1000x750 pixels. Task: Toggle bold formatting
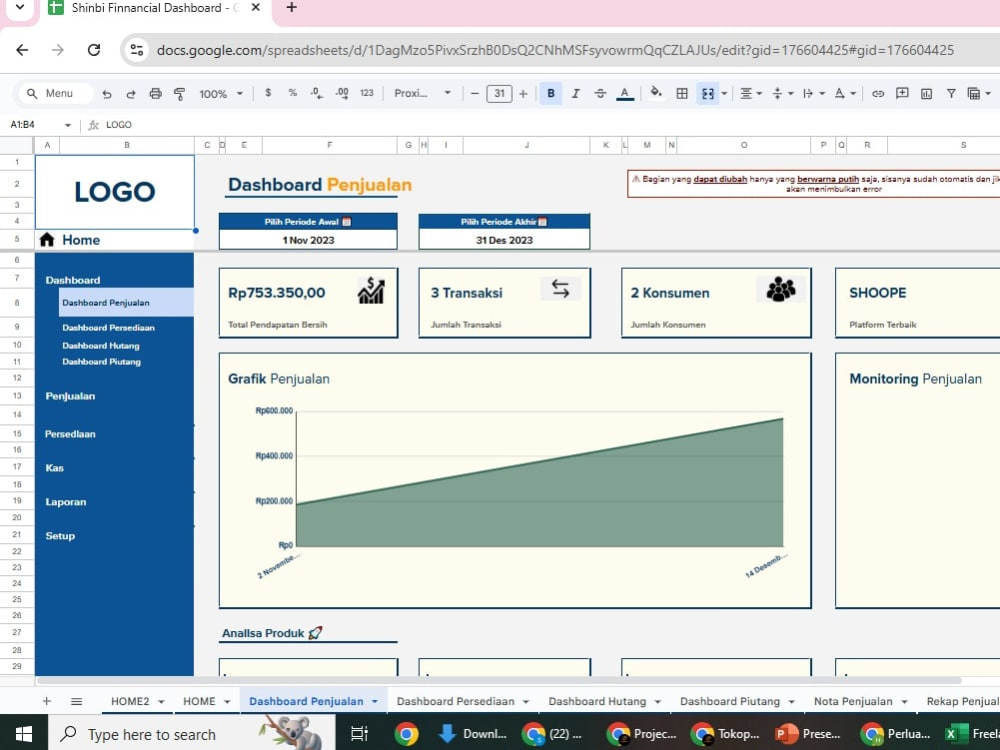(551, 93)
